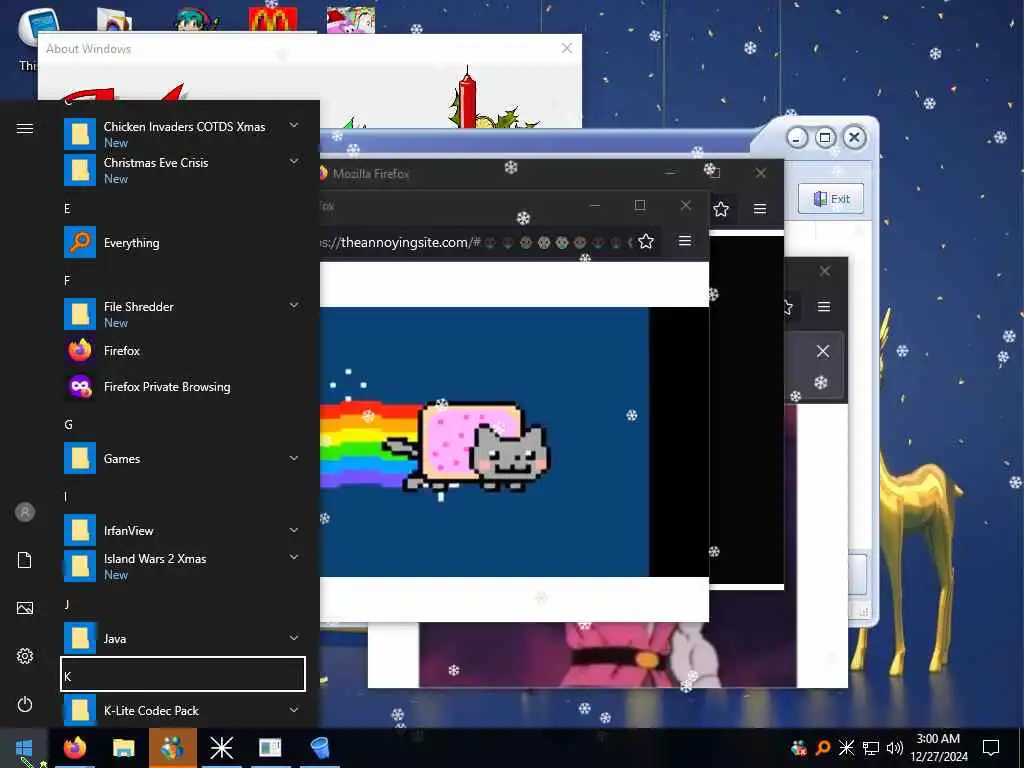Click the Windows Start button
This screenshot has width=1024, height=768.
click(x=24, y=747)
